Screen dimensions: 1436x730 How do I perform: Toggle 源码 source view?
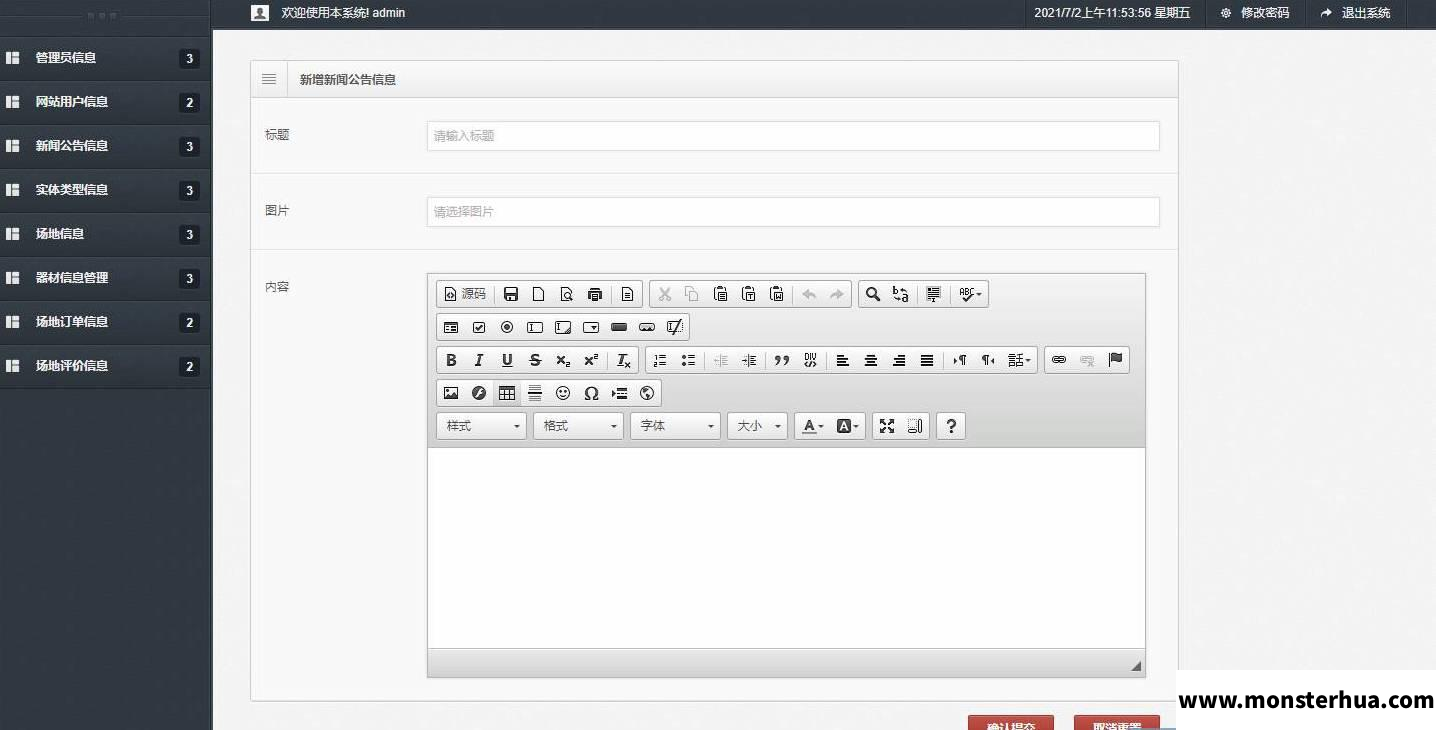(465, 294)
